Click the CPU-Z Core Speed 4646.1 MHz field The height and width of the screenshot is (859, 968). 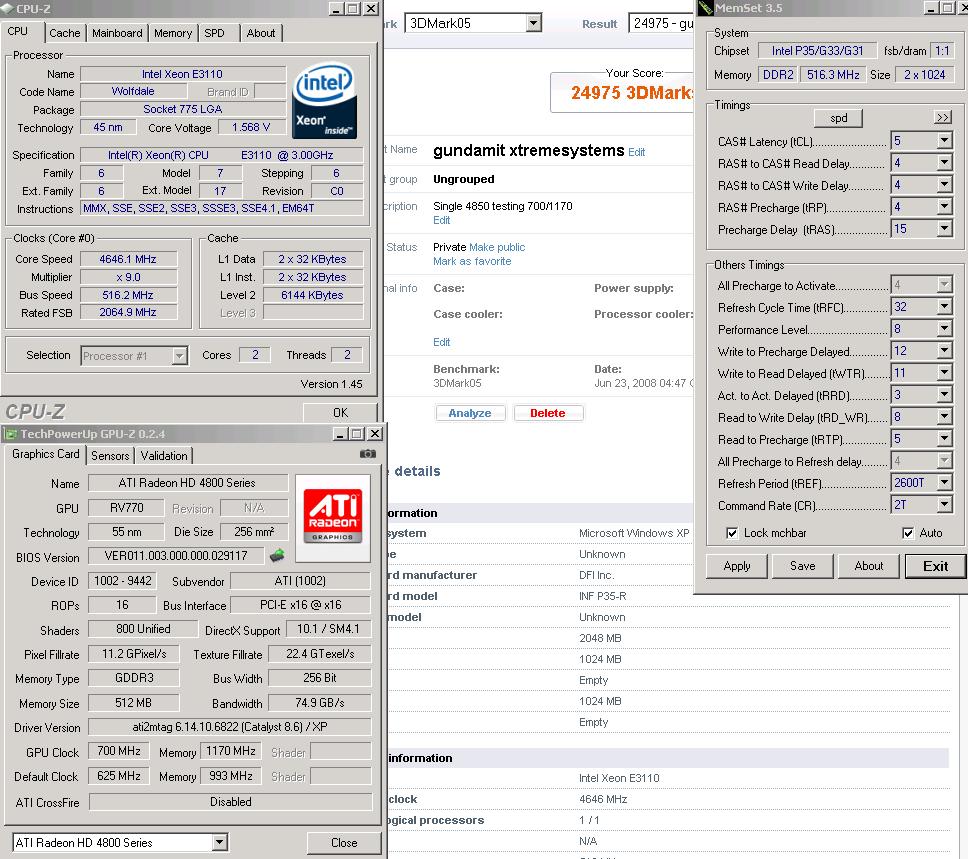128,259
